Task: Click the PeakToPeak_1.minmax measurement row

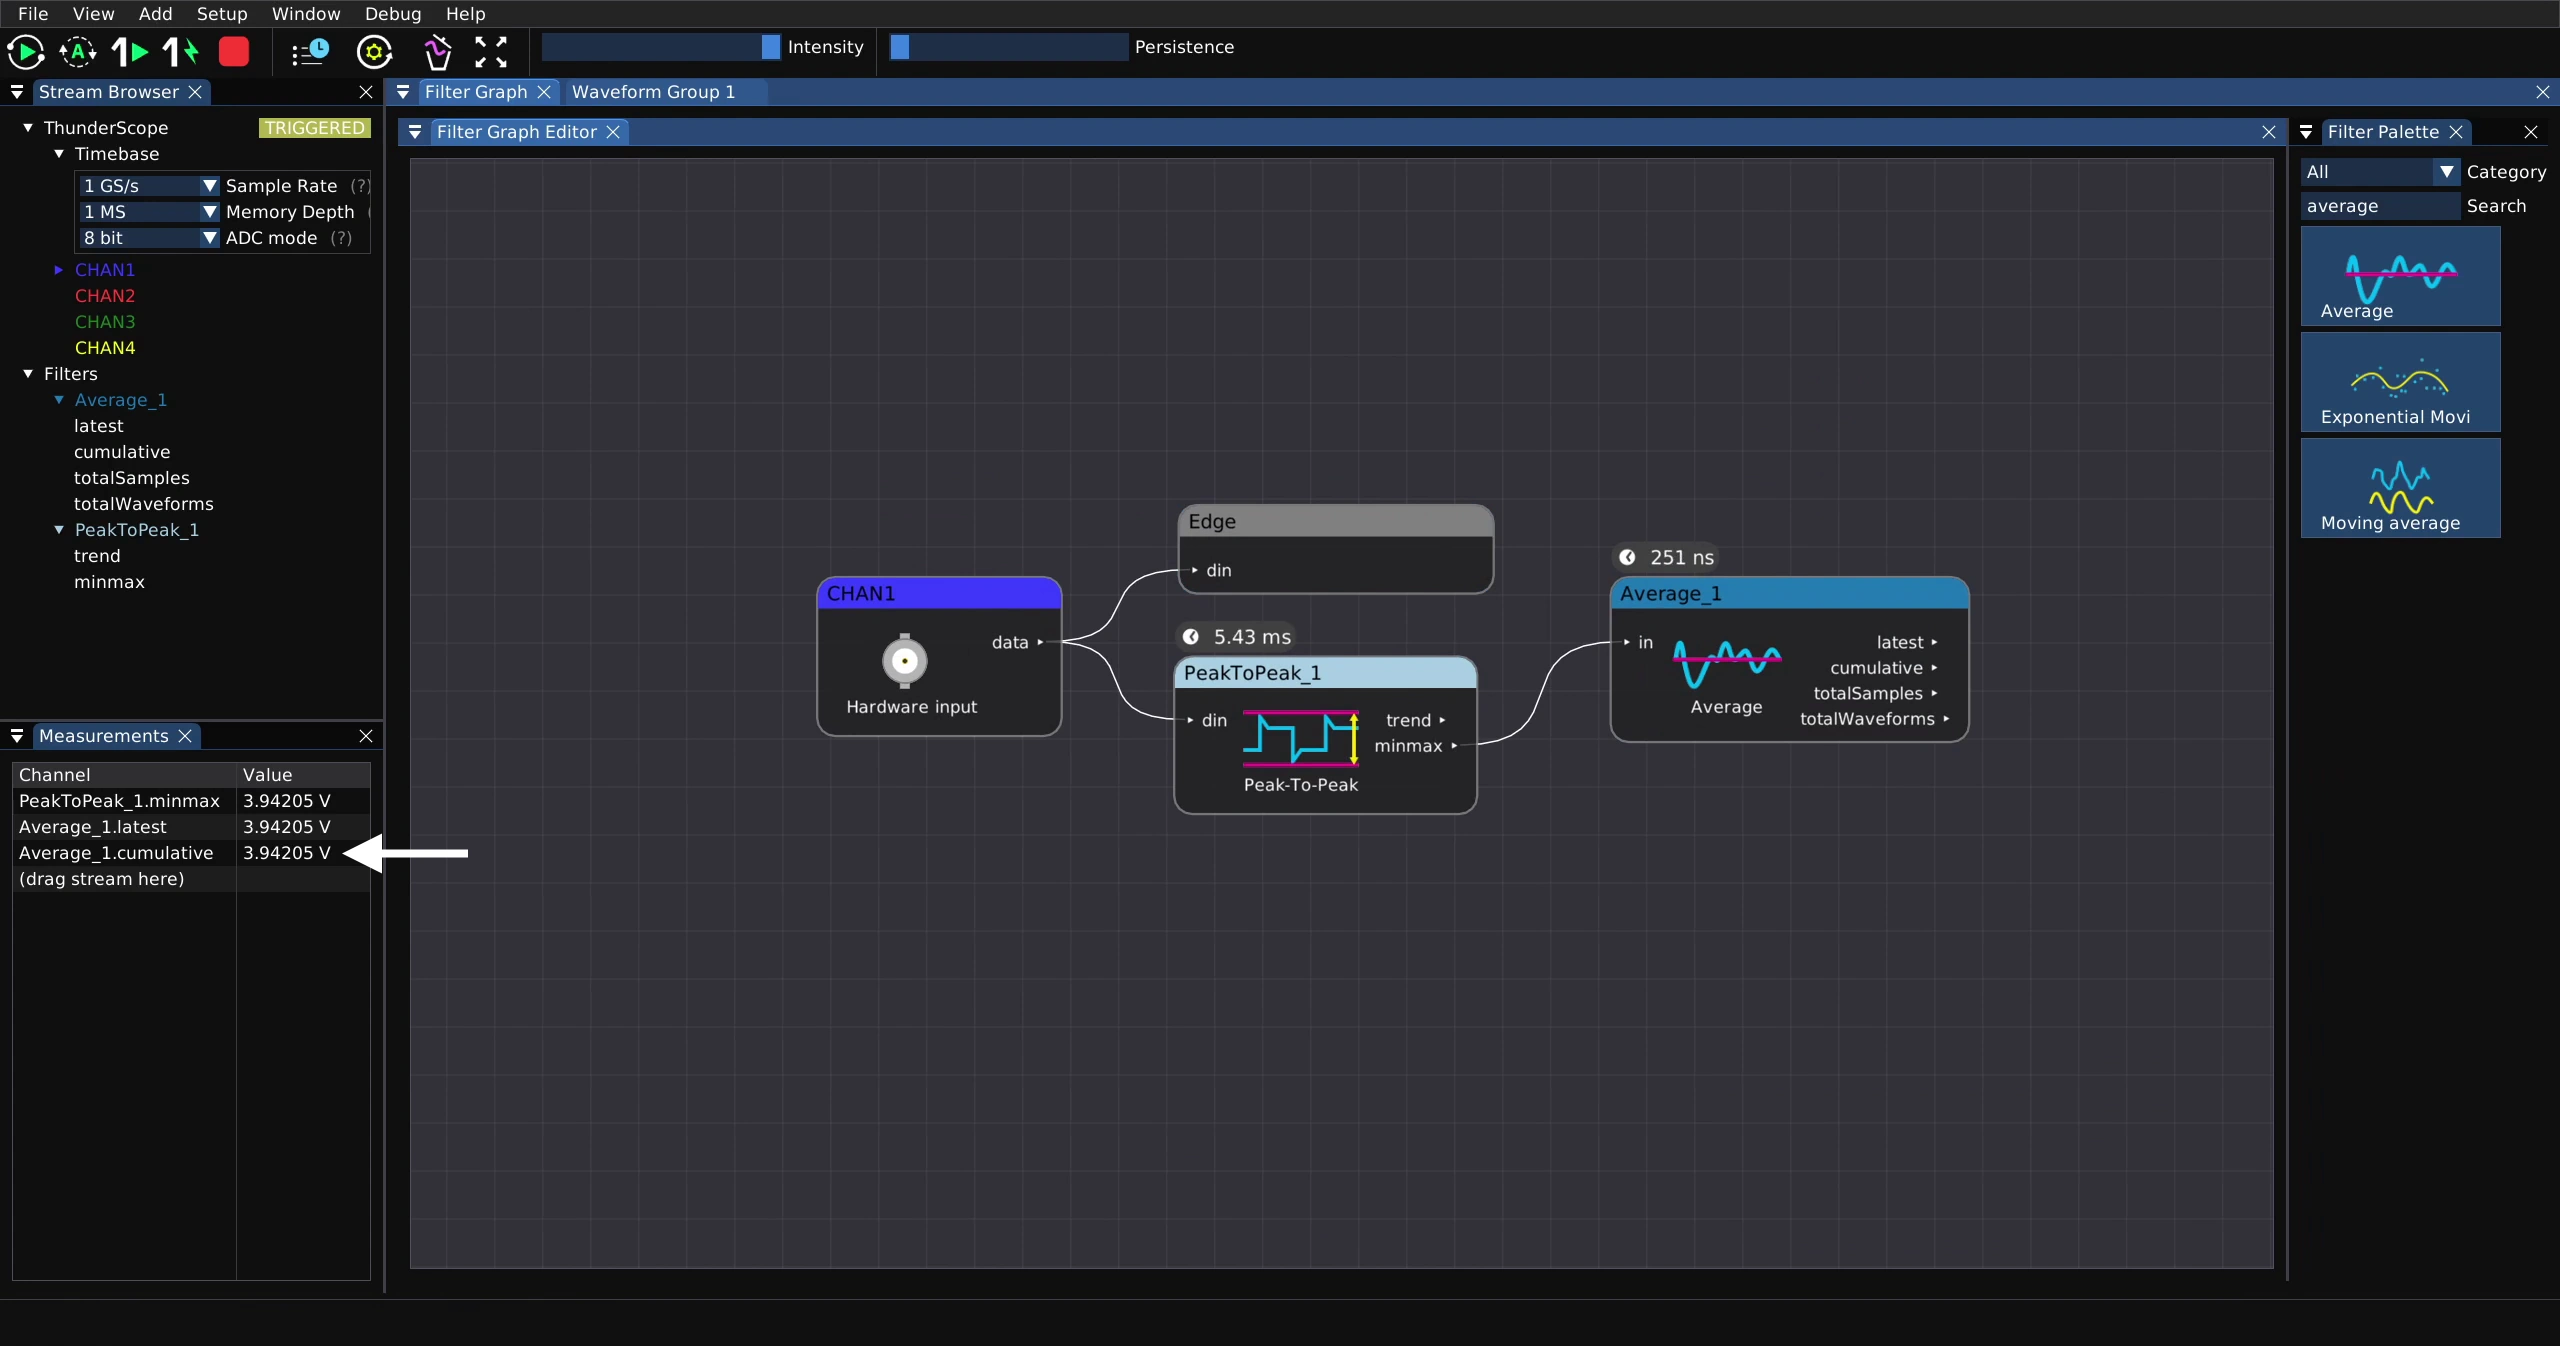Action: 191,801
